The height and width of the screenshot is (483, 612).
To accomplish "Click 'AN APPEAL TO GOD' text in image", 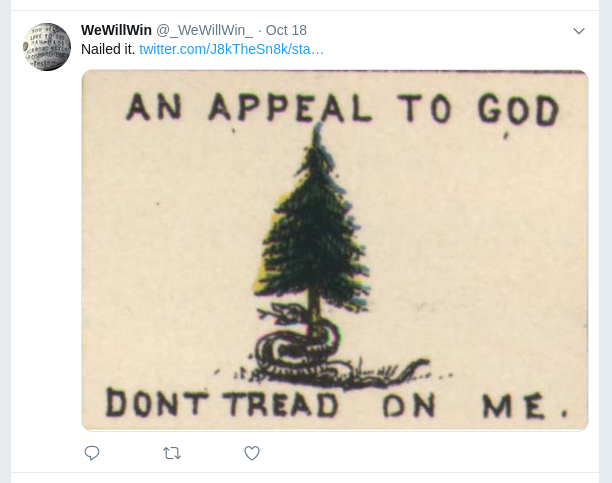I will (343, 107).
